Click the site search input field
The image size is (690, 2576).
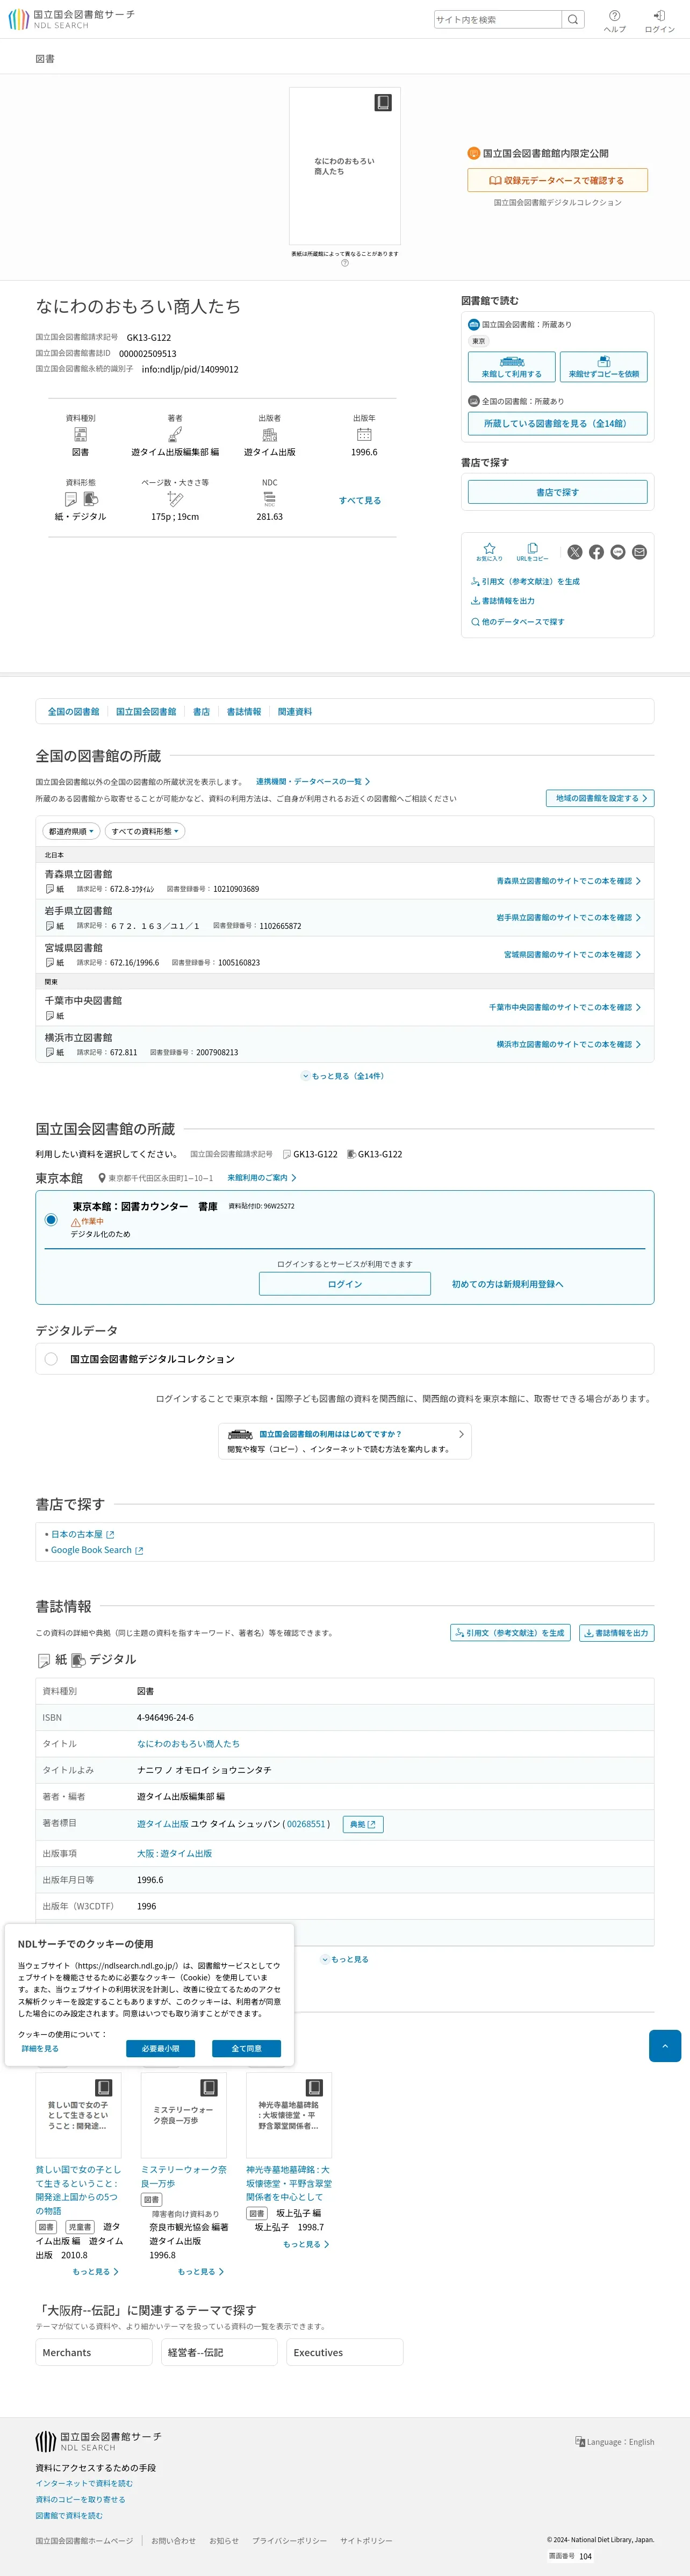[497, 19]
